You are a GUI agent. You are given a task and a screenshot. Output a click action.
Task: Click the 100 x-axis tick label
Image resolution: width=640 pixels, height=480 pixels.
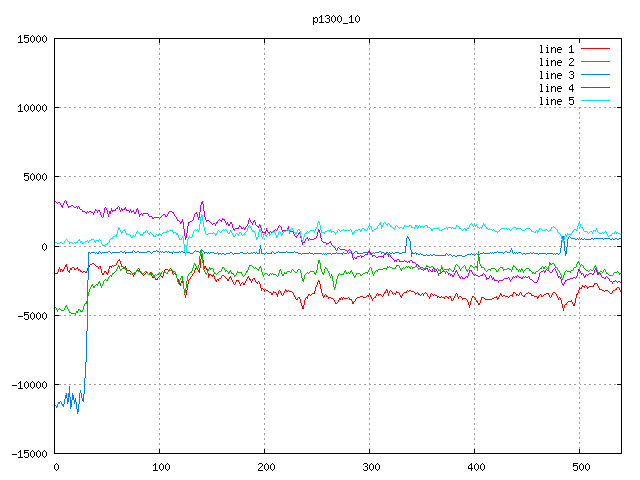pos(160,467)
